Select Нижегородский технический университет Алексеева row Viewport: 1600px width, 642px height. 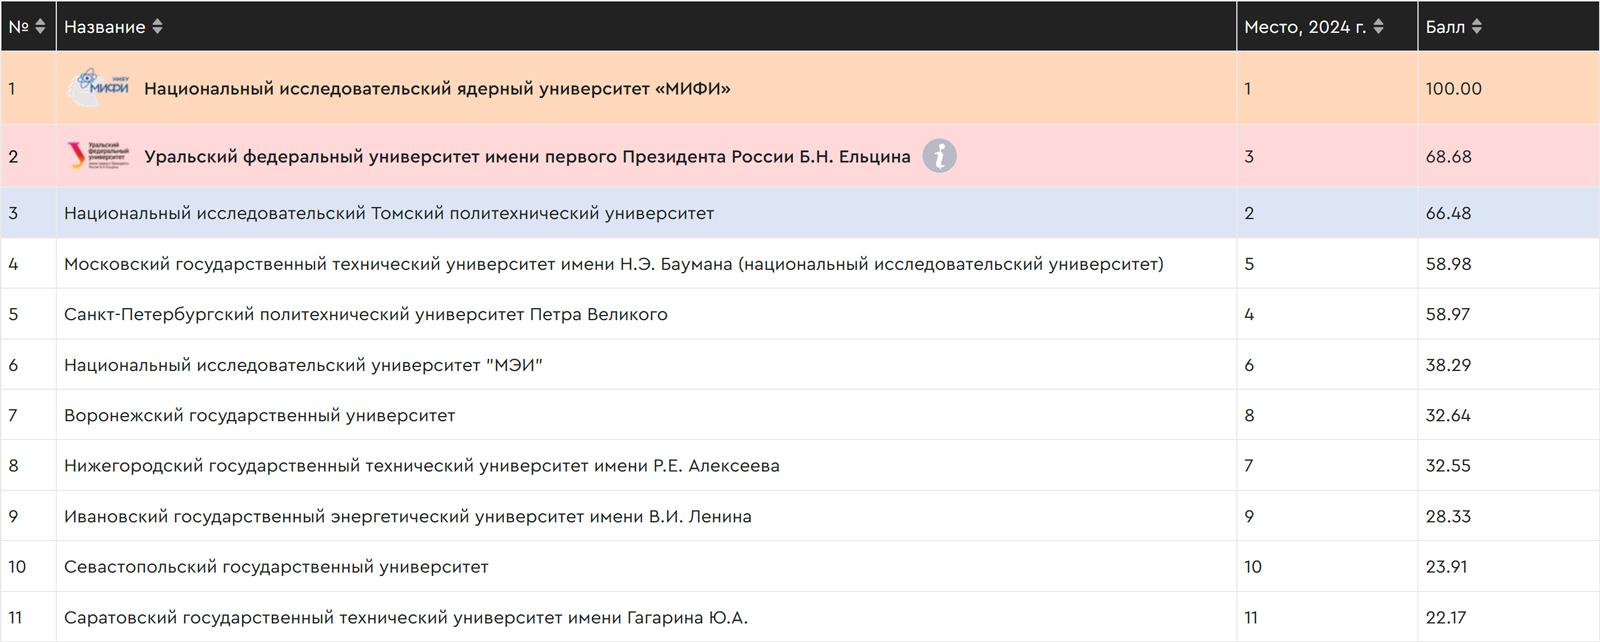pyautogui.click(x=800, y=465)
